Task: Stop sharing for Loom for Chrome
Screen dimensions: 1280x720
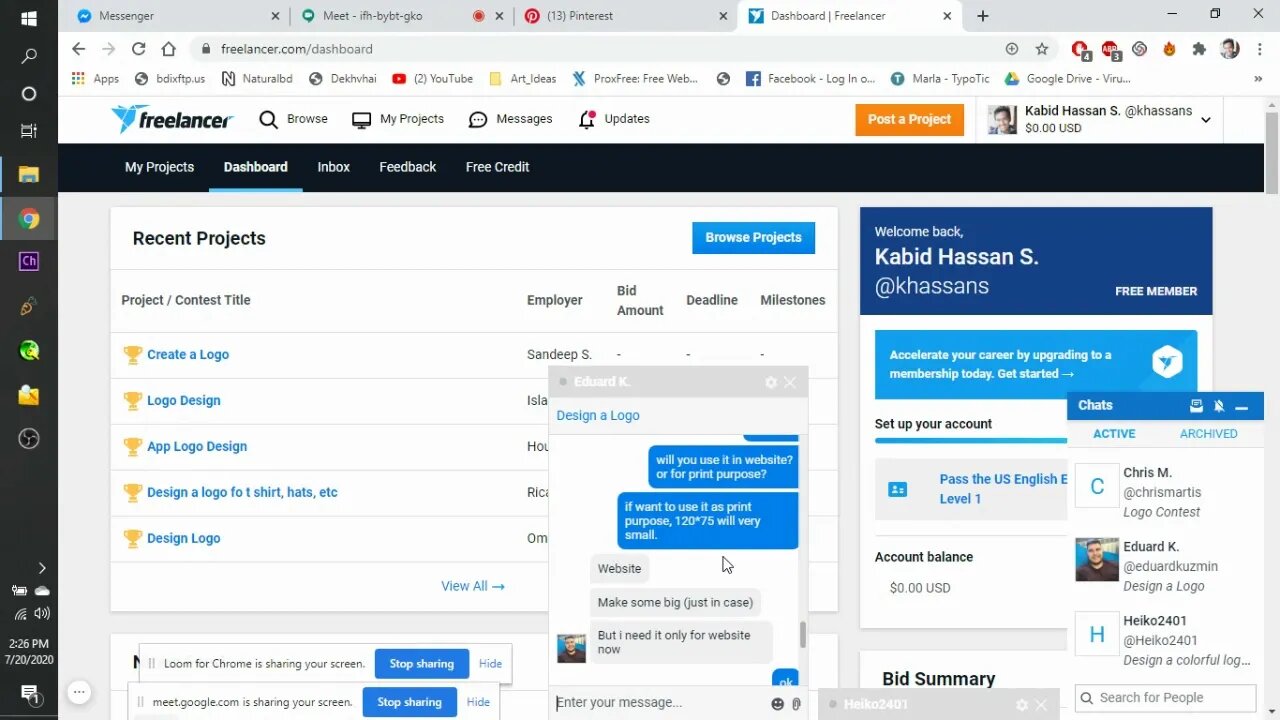Action: tap(421, 664)
